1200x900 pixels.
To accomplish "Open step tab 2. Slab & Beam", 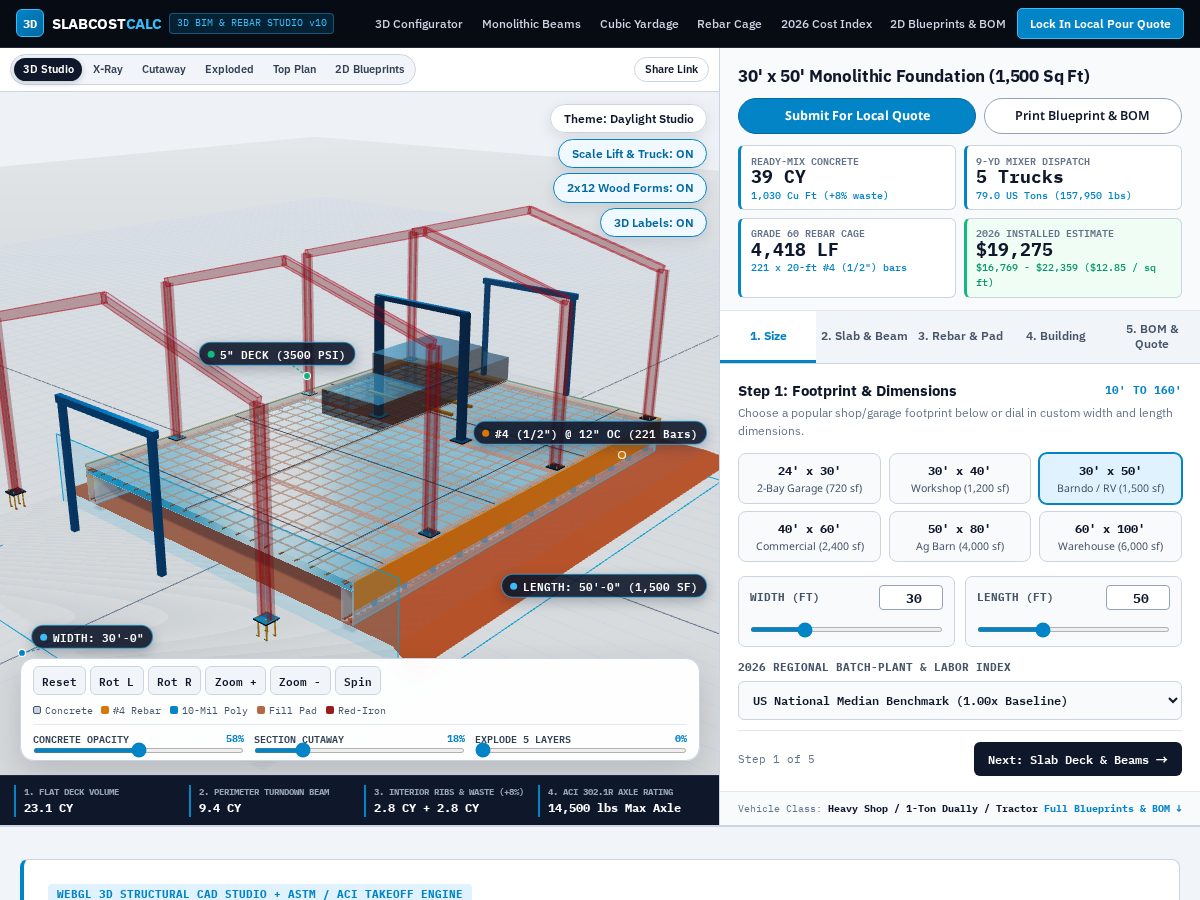I will pos(864,336).
